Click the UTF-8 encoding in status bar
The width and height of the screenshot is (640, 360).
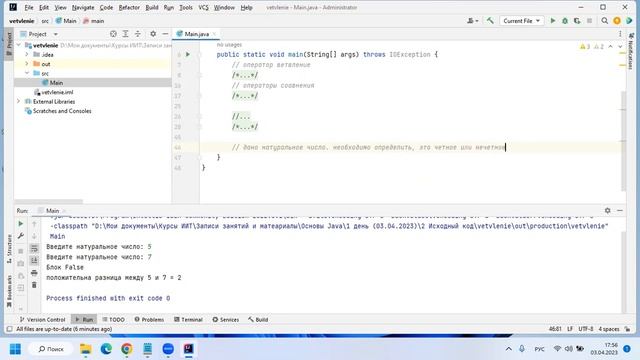586,329
